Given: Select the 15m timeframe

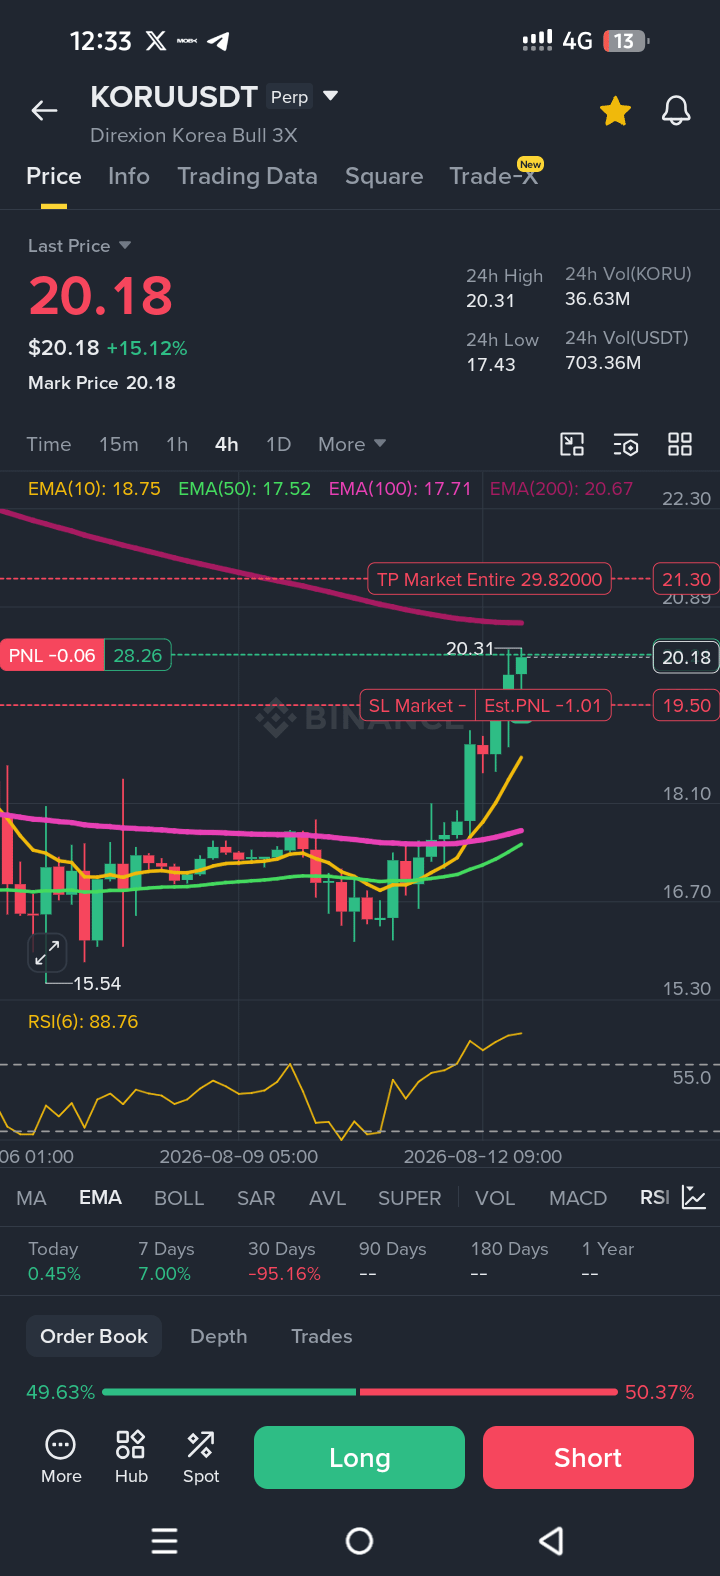Looking at the screenshot, I should [x=119, y=444].
